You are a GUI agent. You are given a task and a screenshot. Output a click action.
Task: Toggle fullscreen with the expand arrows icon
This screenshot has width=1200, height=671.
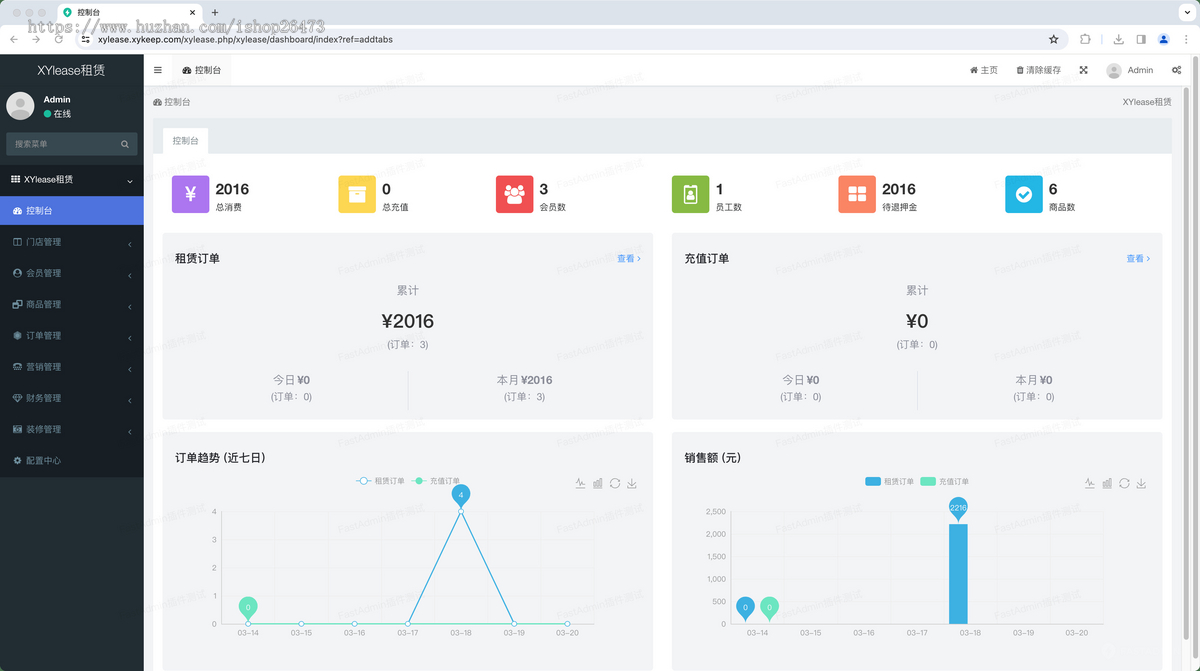[1083, 70]
